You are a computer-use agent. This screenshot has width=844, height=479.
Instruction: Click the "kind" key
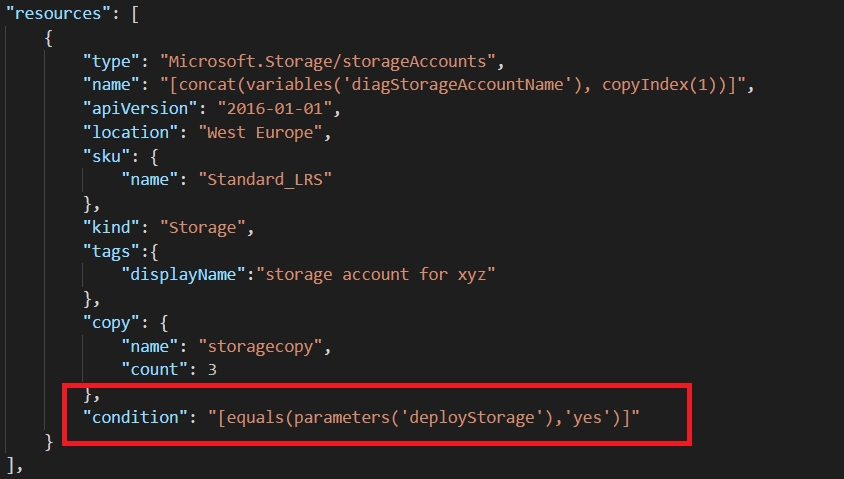click(x=111, y=227)
